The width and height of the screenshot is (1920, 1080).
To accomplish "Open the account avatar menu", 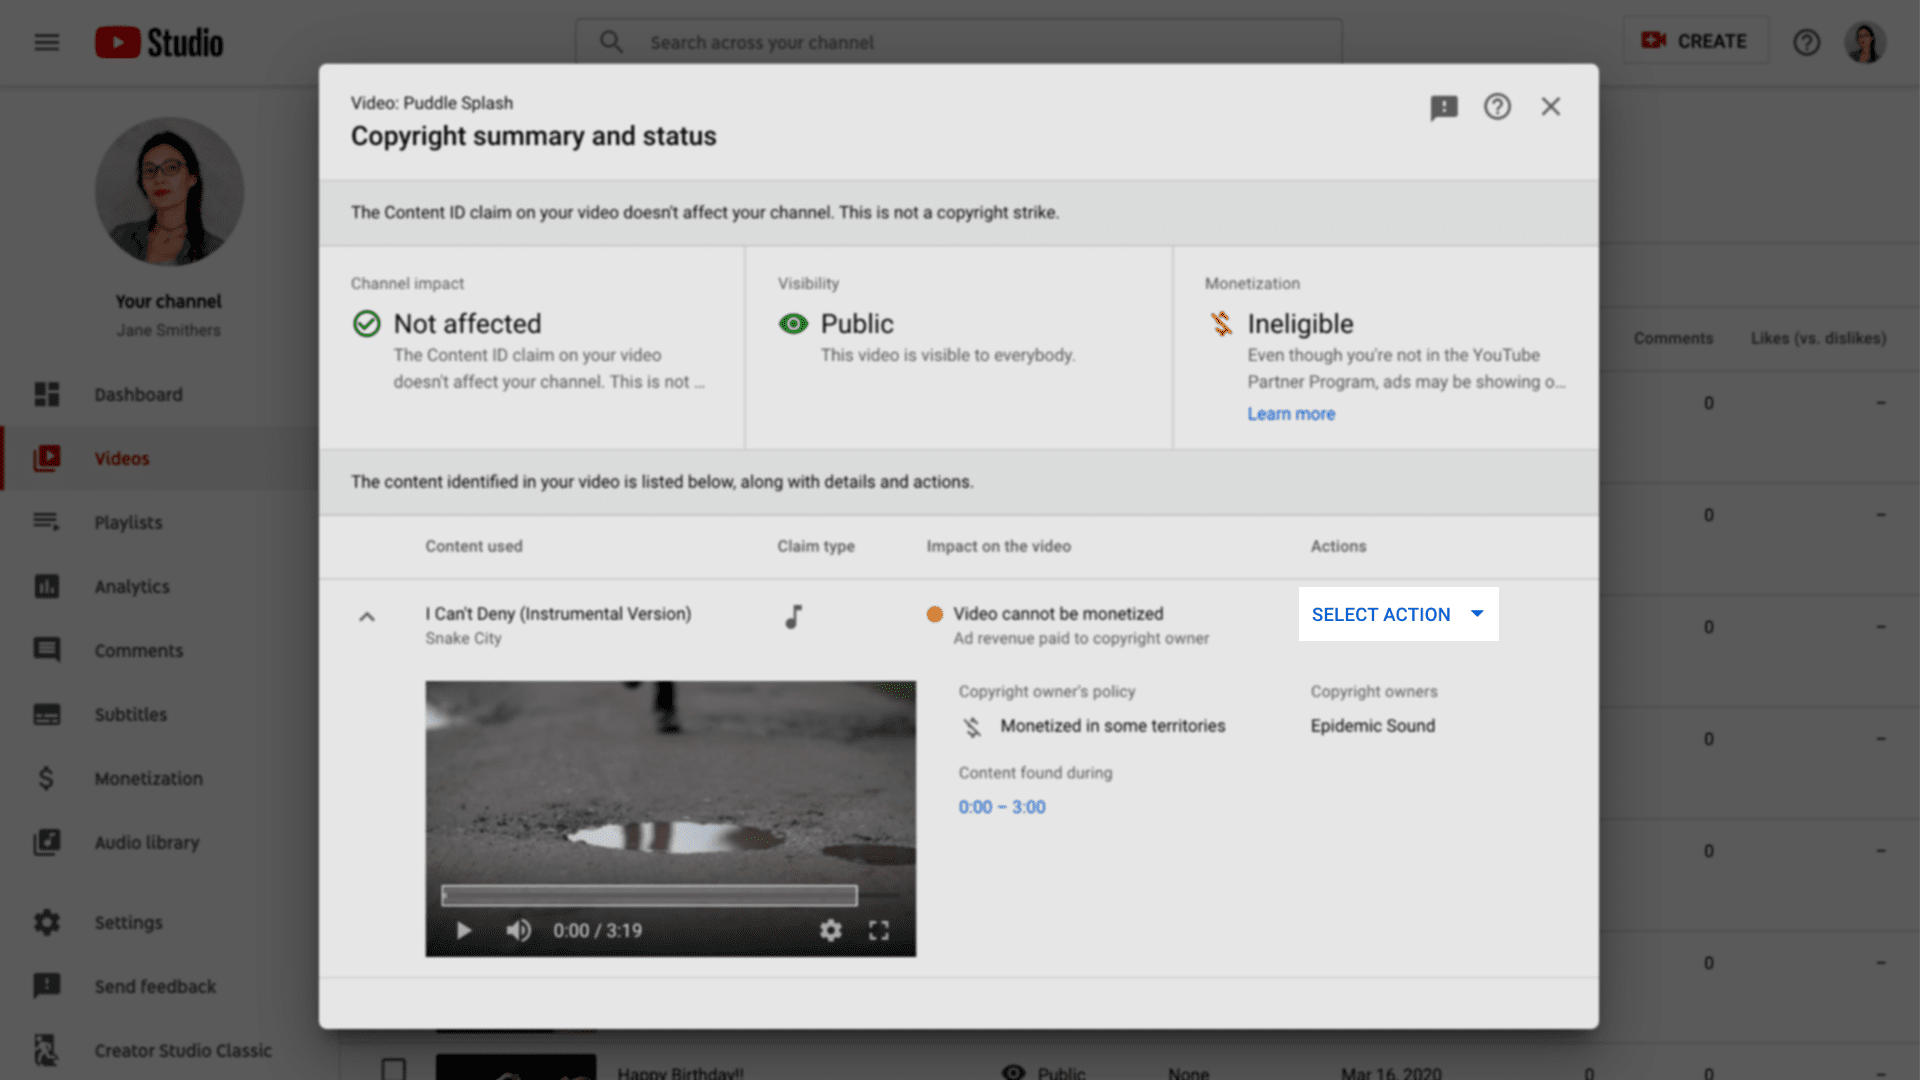I will (x=1865, y=42).
